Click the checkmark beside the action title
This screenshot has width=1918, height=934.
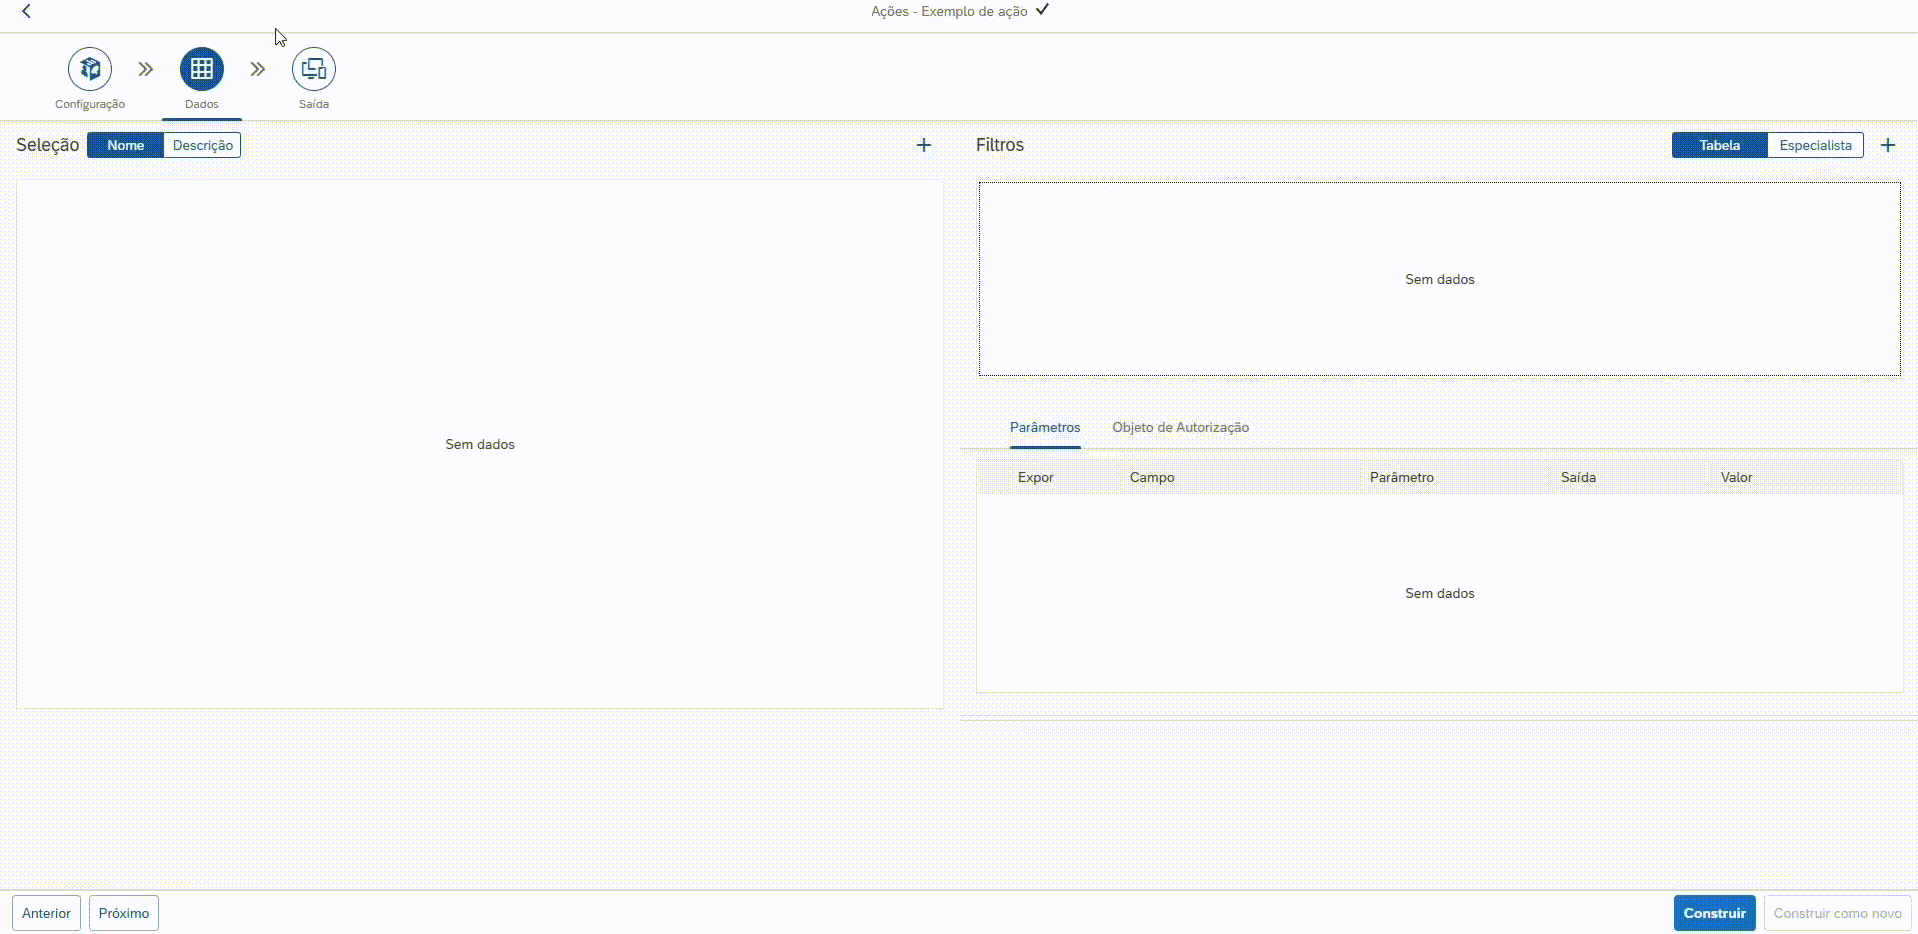[1042, 10]
